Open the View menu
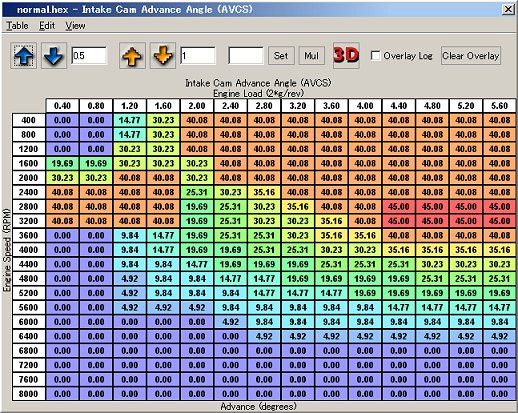The width and height of the screenshot is (518, 413). [75, 26]
